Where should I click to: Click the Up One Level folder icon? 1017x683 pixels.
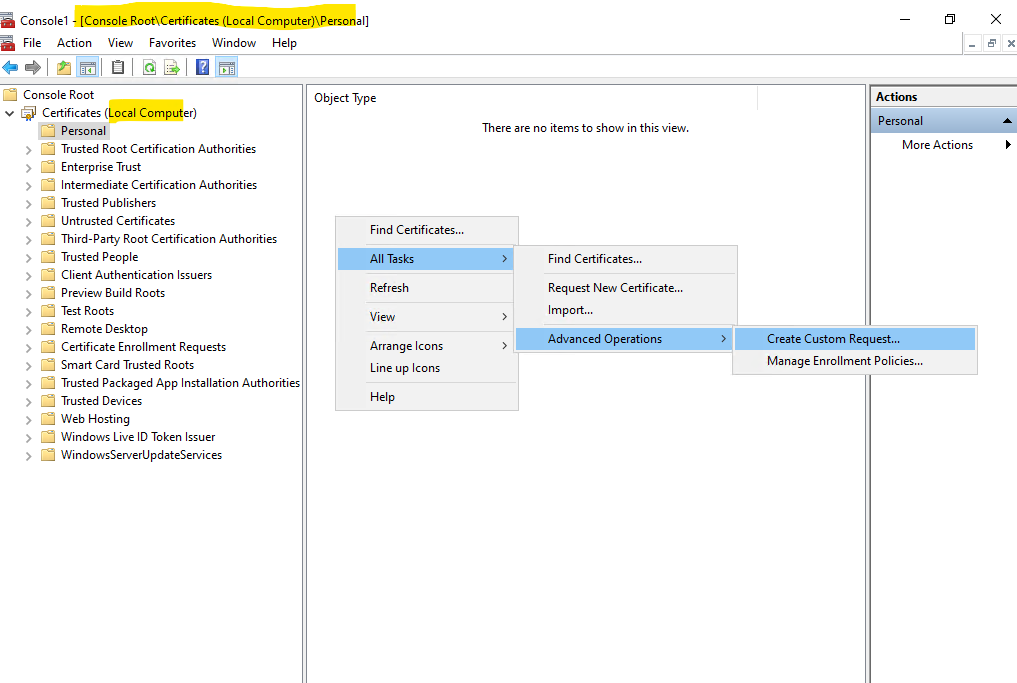pyautogui.click(x=64, y=67)
